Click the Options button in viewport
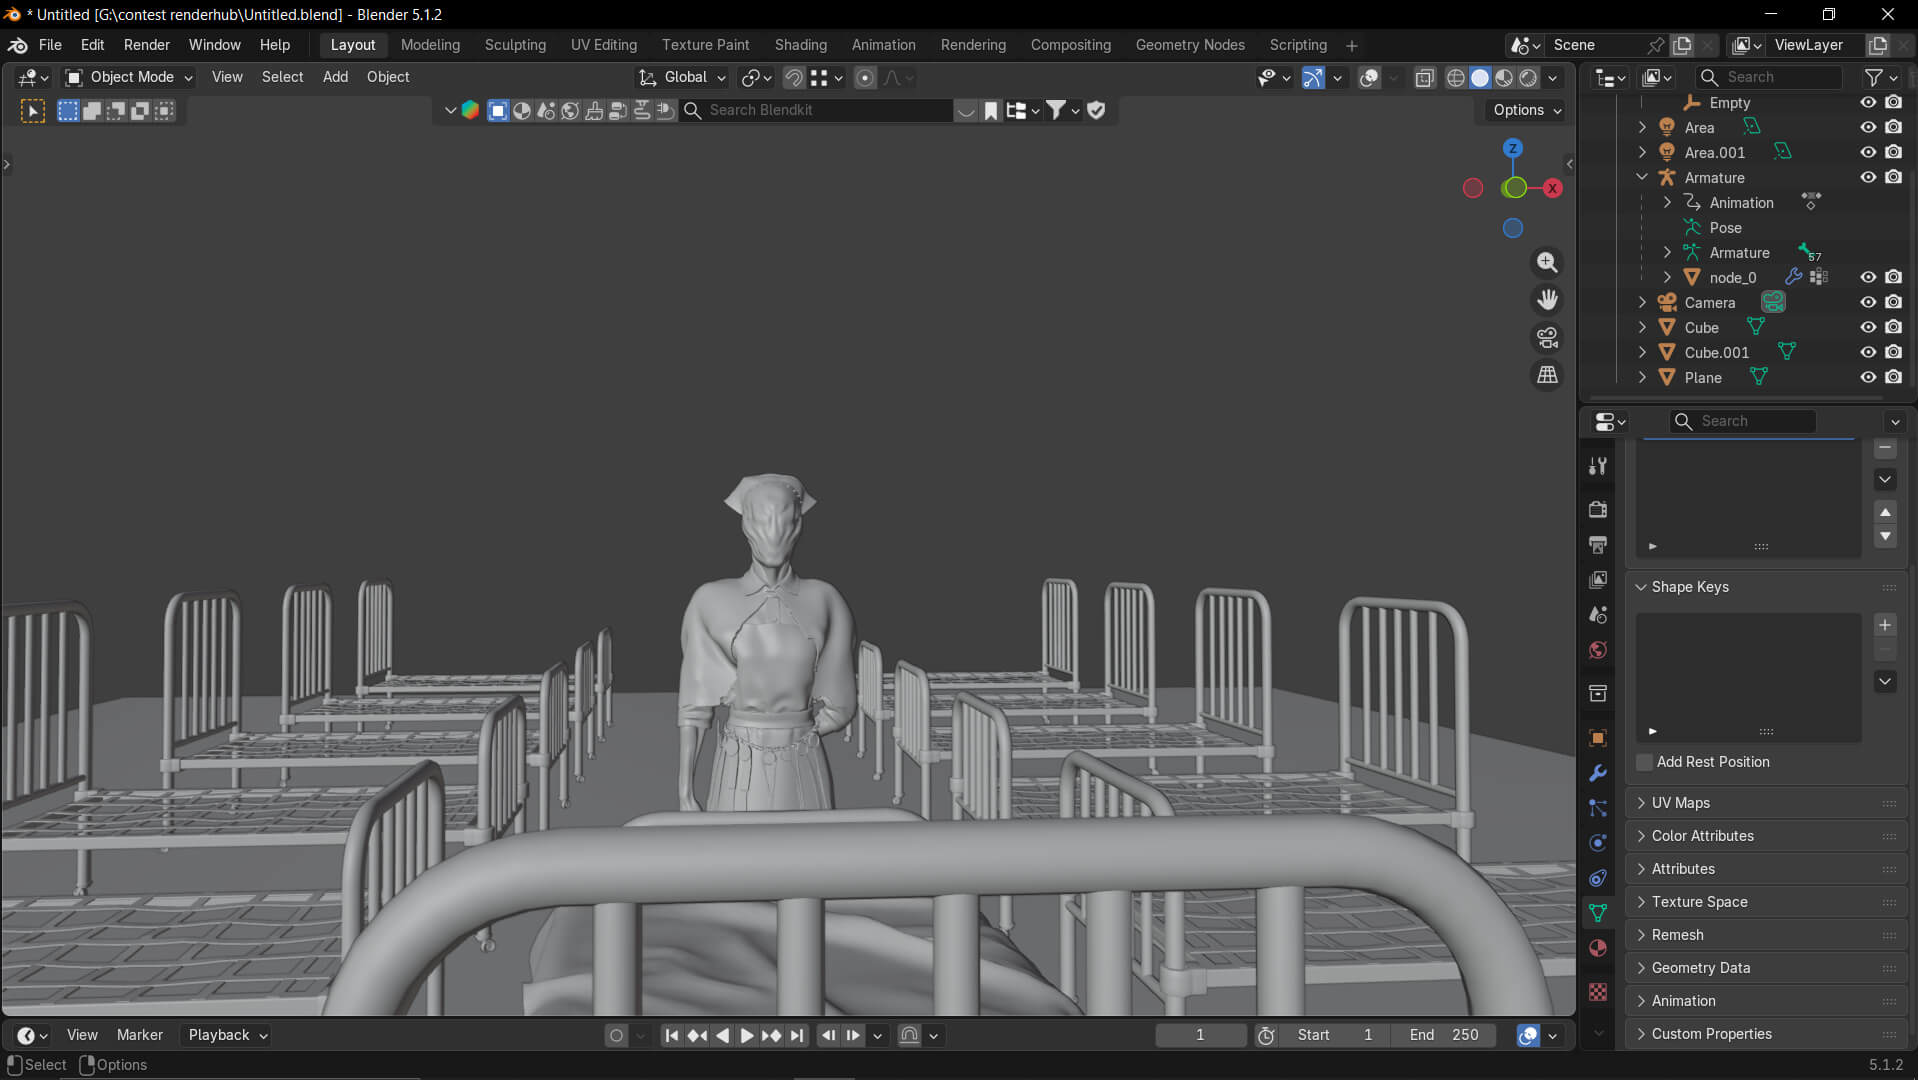 point(1526,110)
